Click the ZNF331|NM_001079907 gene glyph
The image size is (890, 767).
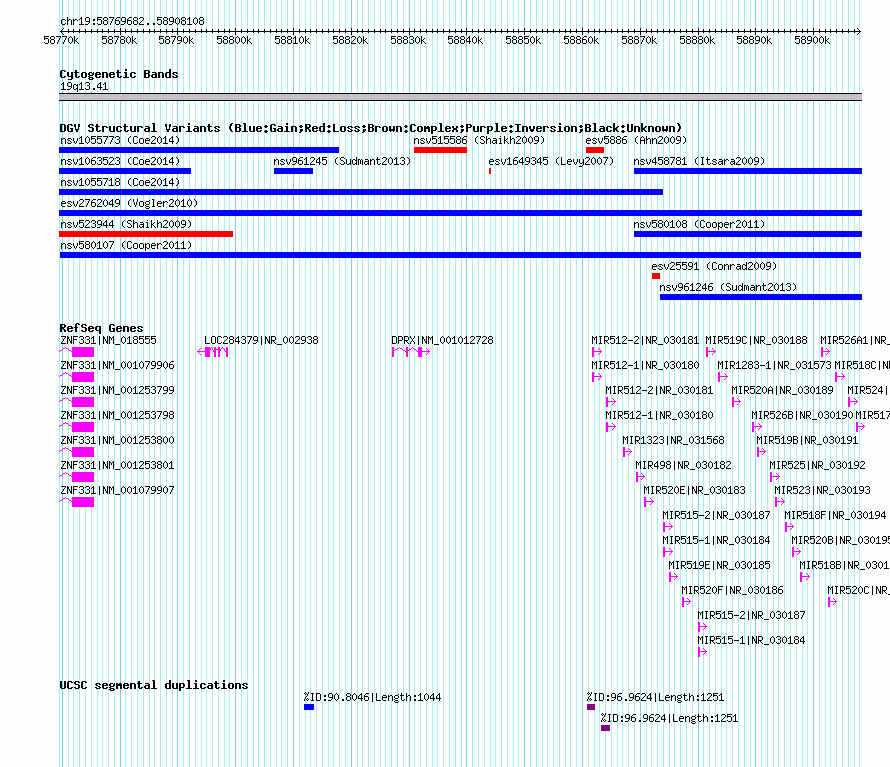(77, 502)
